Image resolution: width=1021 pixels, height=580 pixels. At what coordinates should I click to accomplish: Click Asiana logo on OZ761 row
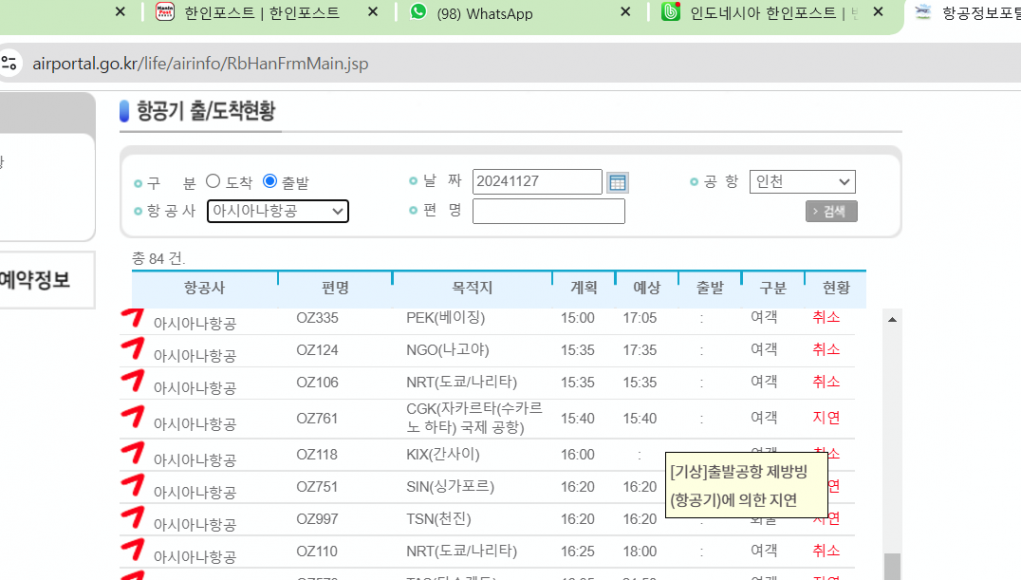coord(132,414)
